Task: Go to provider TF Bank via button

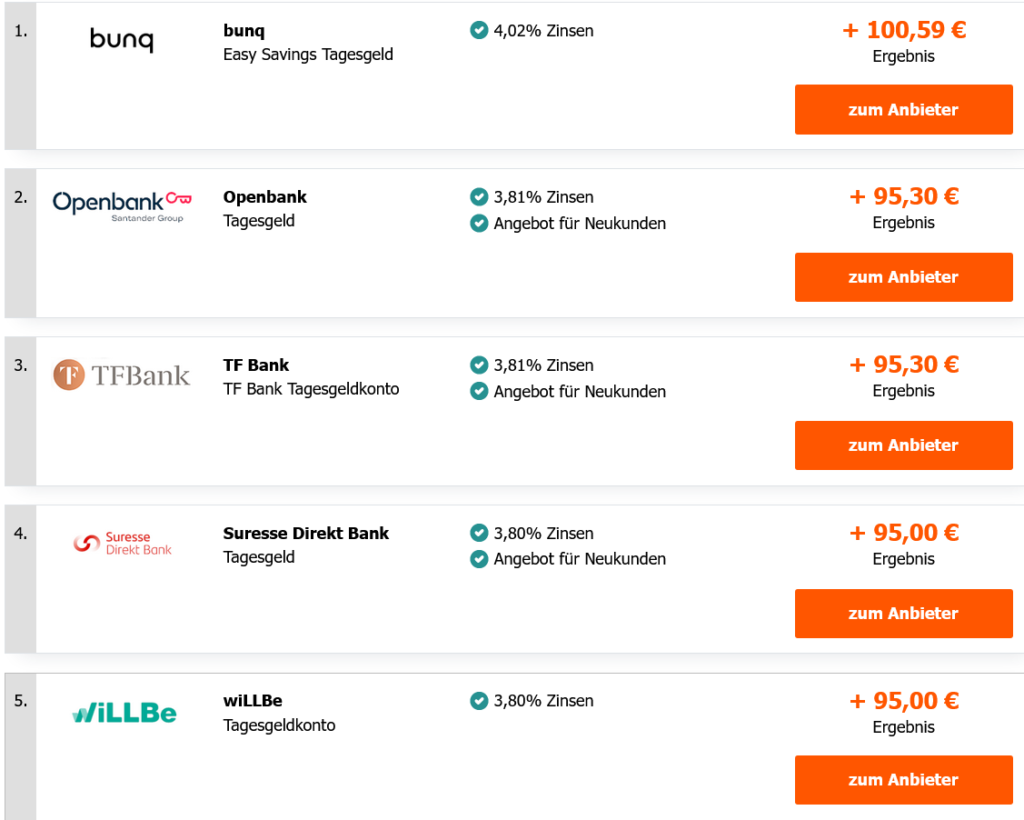Action: [x=903, y=445]
